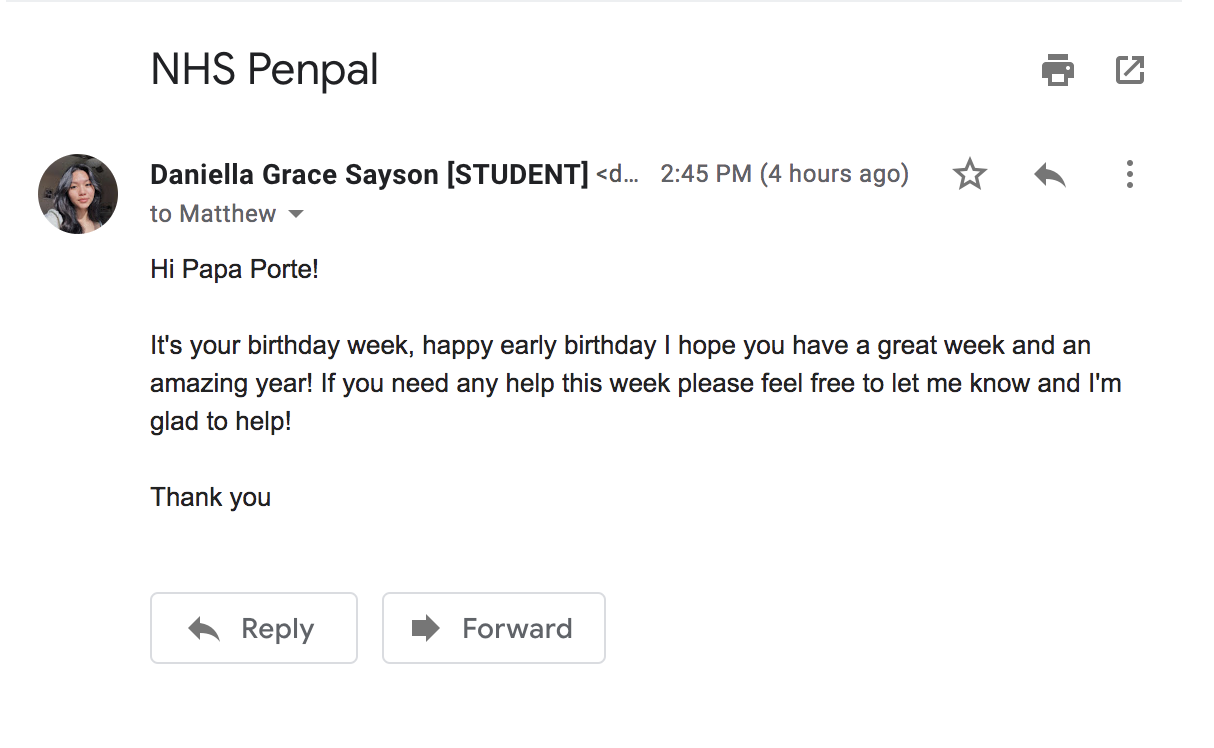The image size is (1214, 748).
Task: Click the sender name Daniella Grace Sayson
Action: click(368, 175)
